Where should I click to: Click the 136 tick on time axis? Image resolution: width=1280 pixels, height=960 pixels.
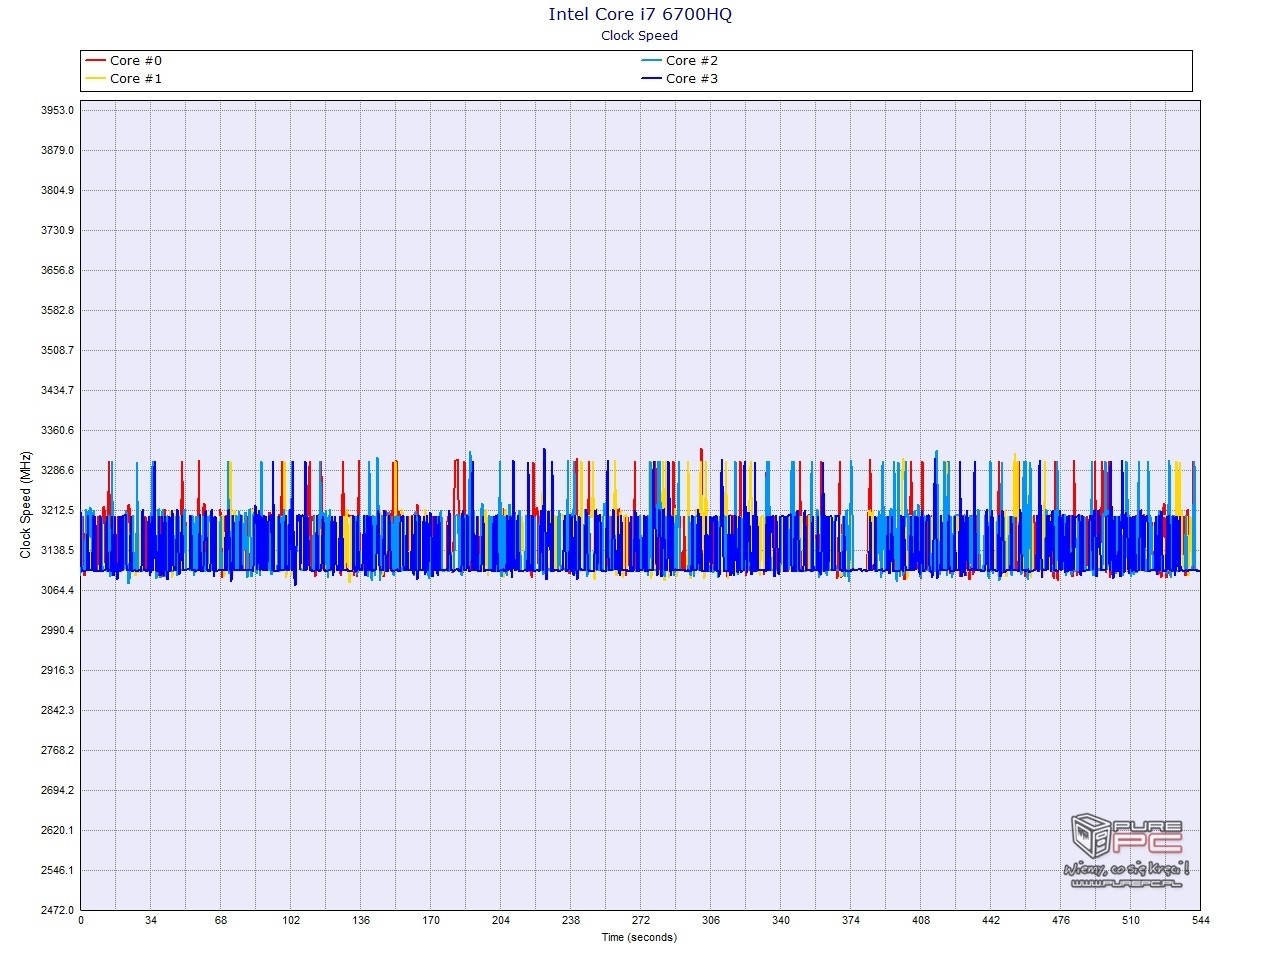tap(361, 921)
